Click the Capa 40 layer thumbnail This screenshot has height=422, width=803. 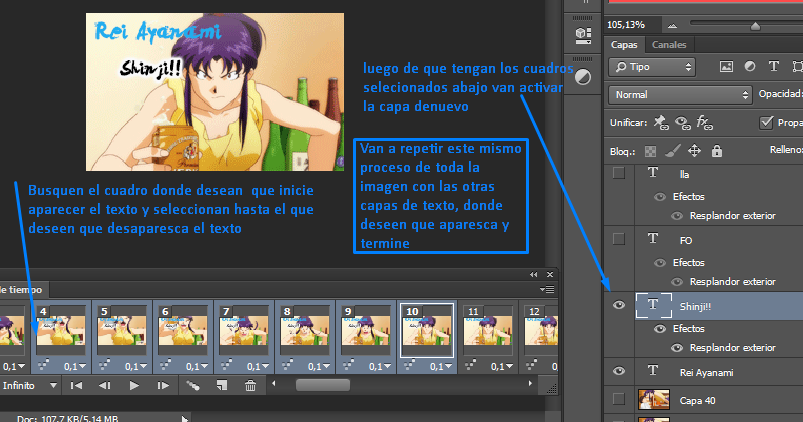tap(654, 399)
